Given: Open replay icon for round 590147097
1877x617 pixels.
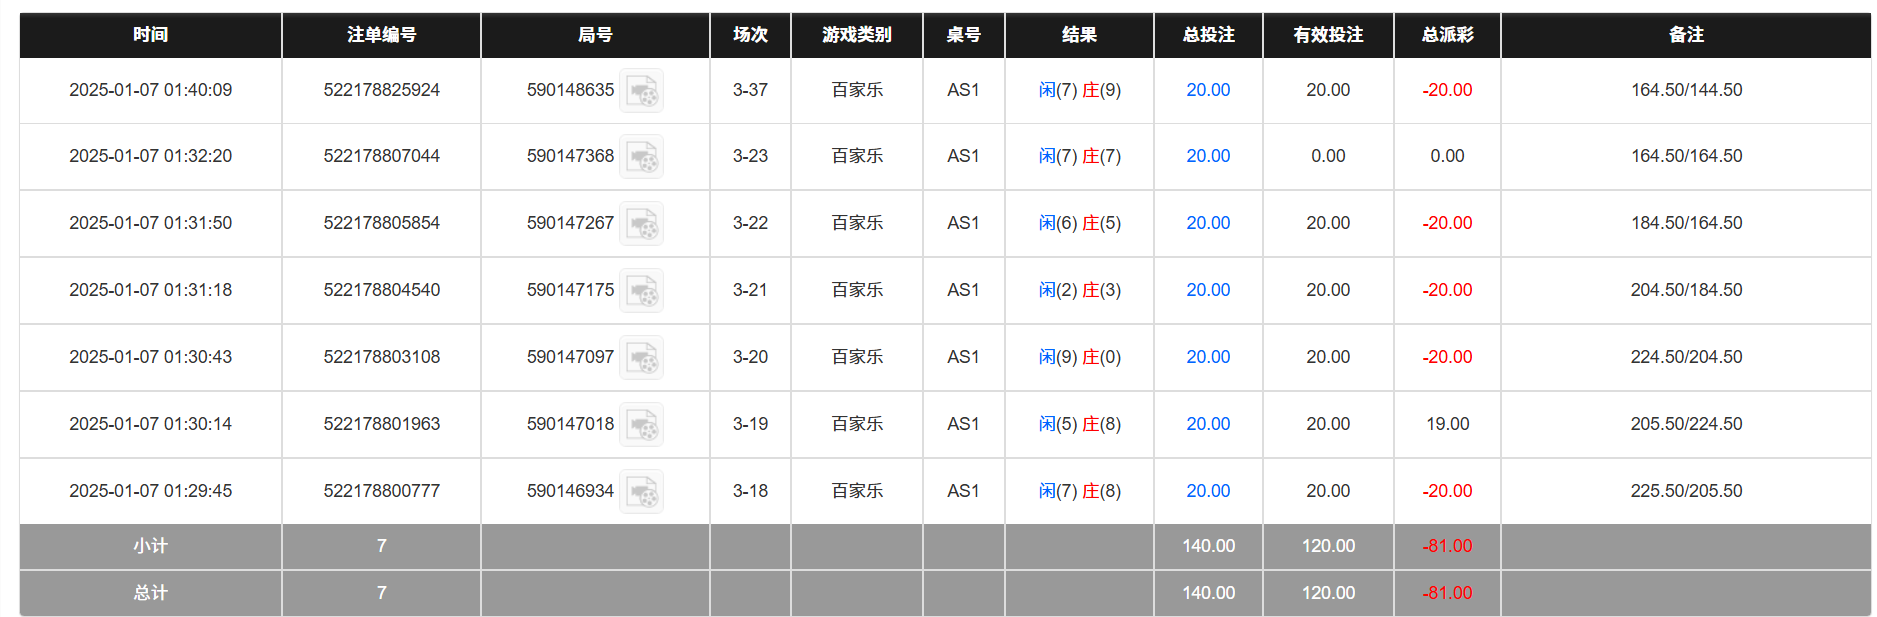Looking at the screenshot, I should pos(641,358).
